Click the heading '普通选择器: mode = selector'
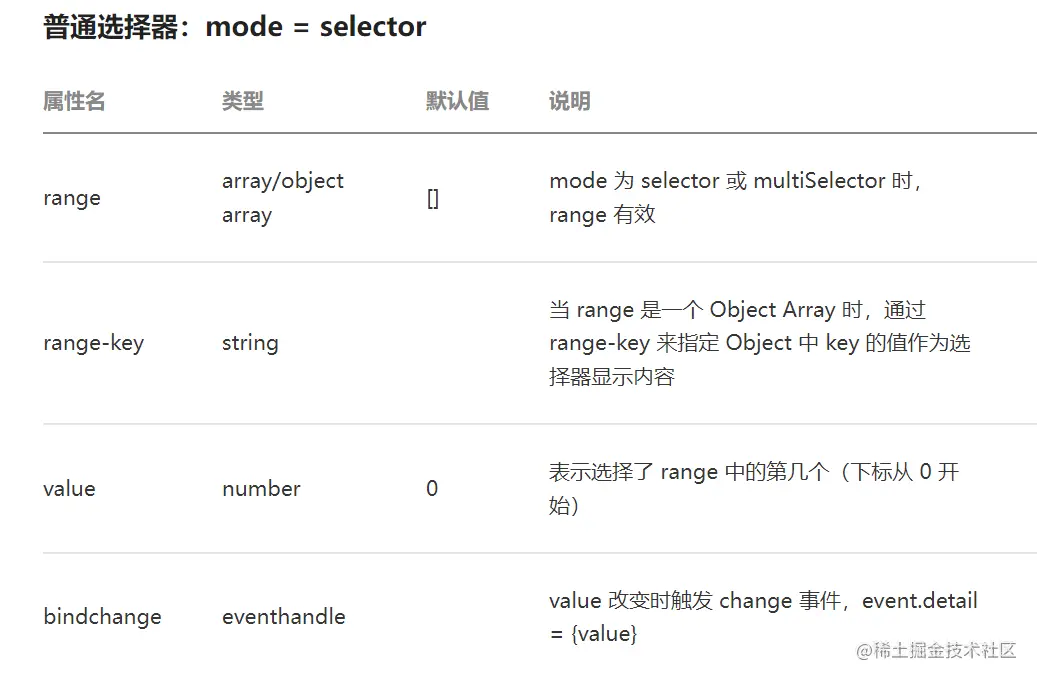1037x681 pixels. tap(235, 27)
